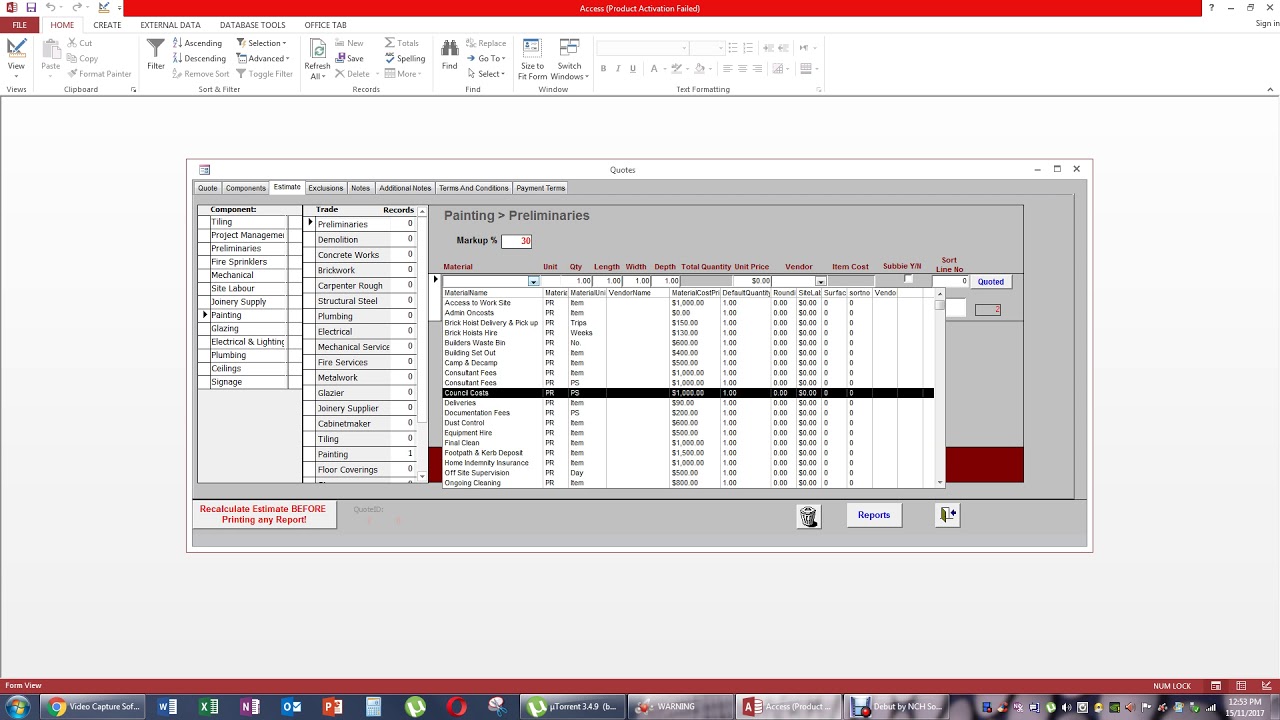The height and width of the screenshot is (720, 1280).
Task: Sort records Descending
Action: click(x=199, y=58)
